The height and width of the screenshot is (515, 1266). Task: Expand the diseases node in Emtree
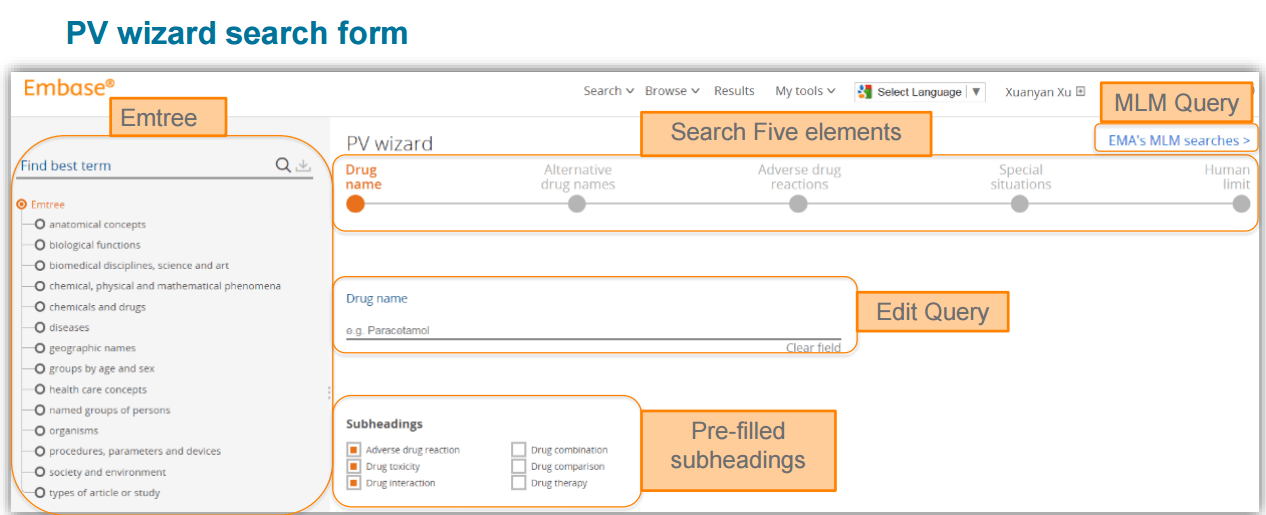pyautogui.click(x=40, y=327)
